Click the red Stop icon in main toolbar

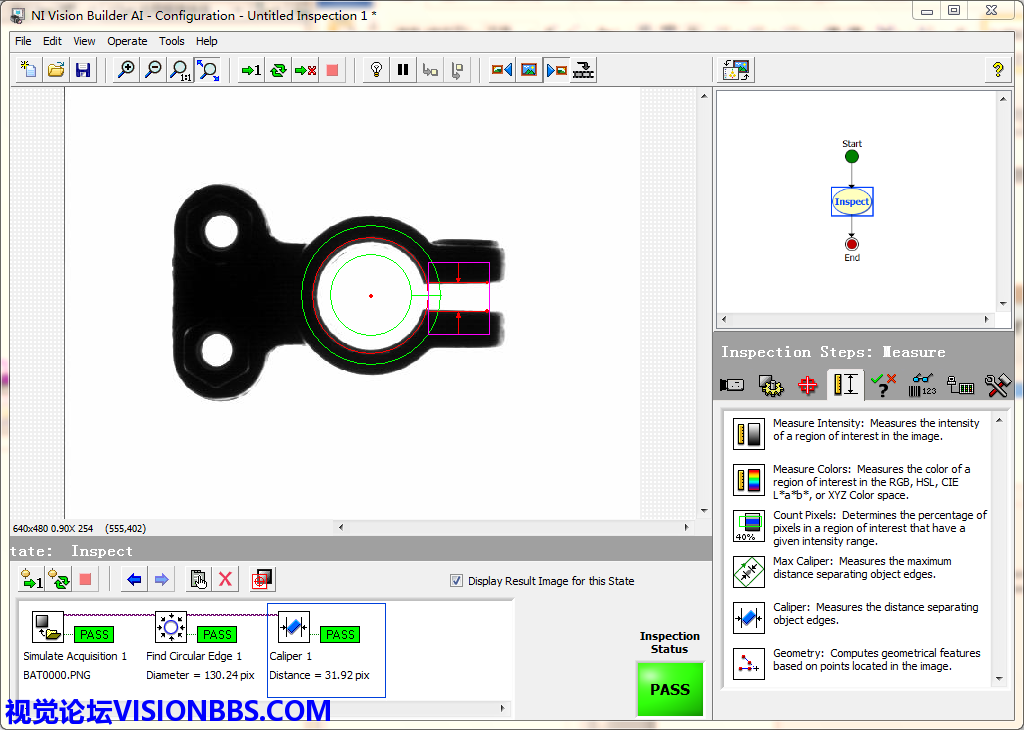[x=332, y=70]
